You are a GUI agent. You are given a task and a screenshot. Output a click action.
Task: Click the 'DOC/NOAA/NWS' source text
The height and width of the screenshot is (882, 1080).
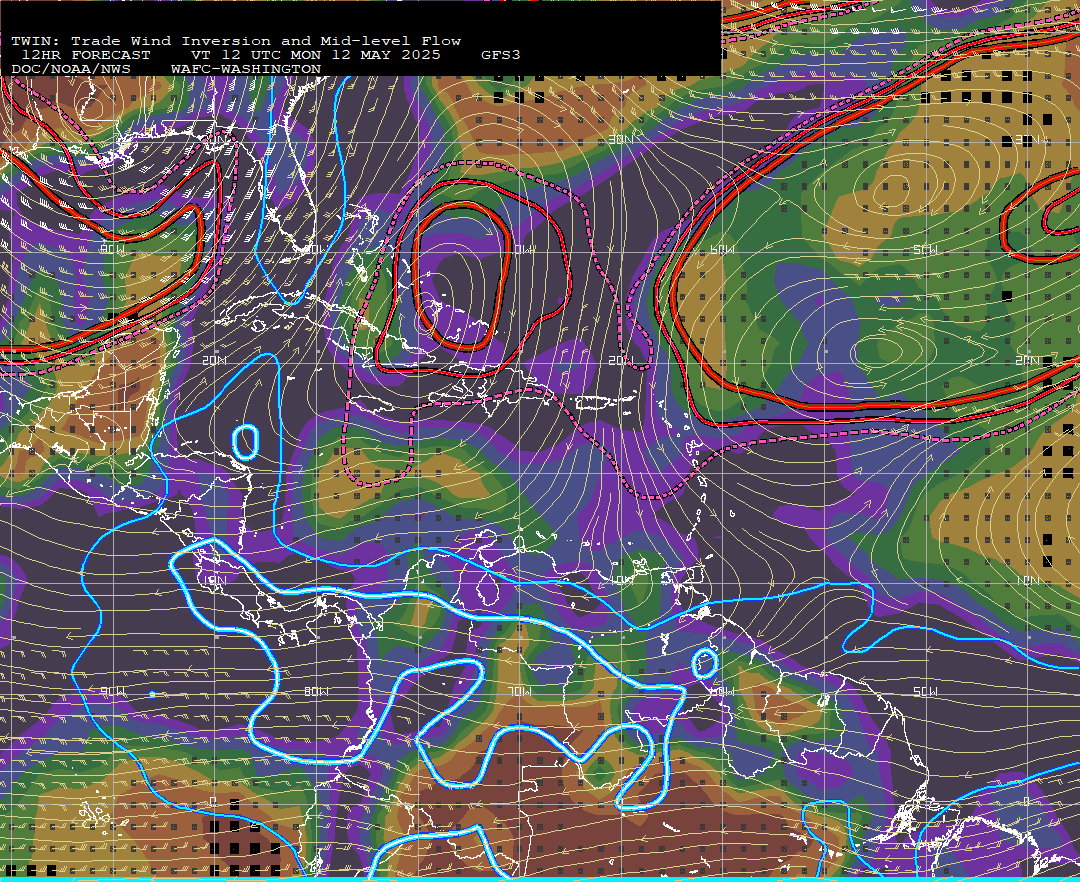point(71,70)
